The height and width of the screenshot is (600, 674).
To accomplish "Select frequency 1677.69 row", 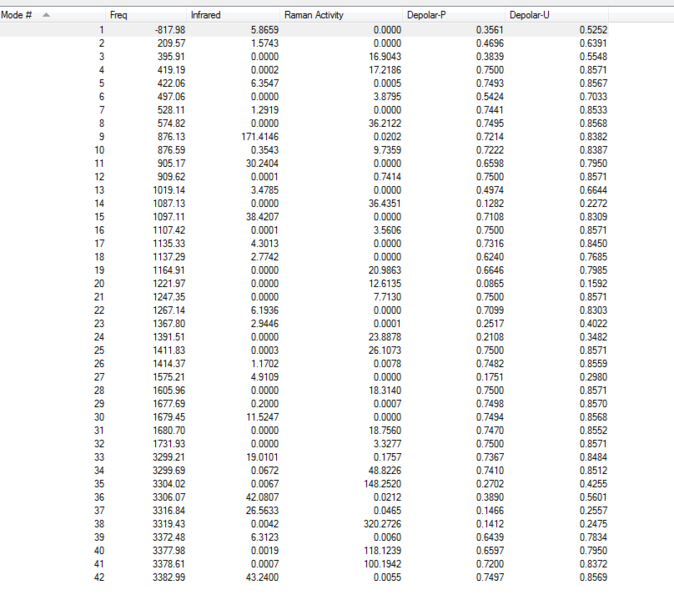I will (304, 404).
